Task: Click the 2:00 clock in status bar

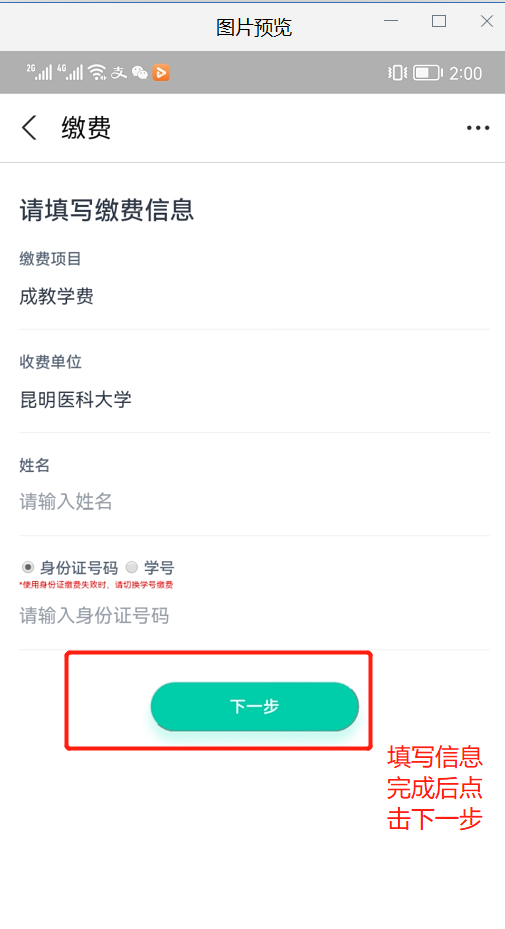Action: tap(465, 73)
